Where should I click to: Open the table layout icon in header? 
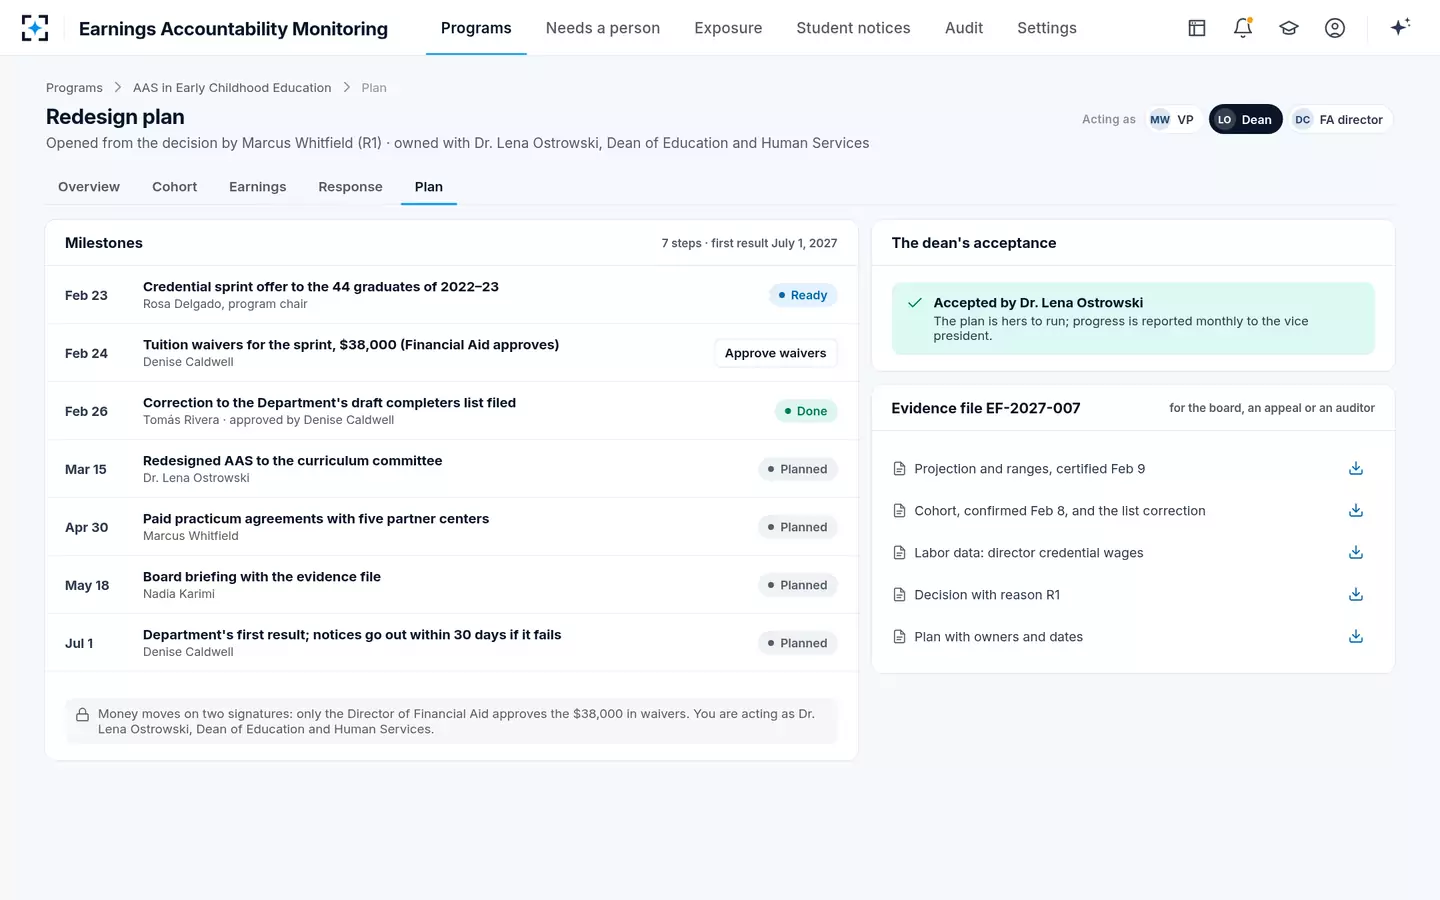(1197, 28)
